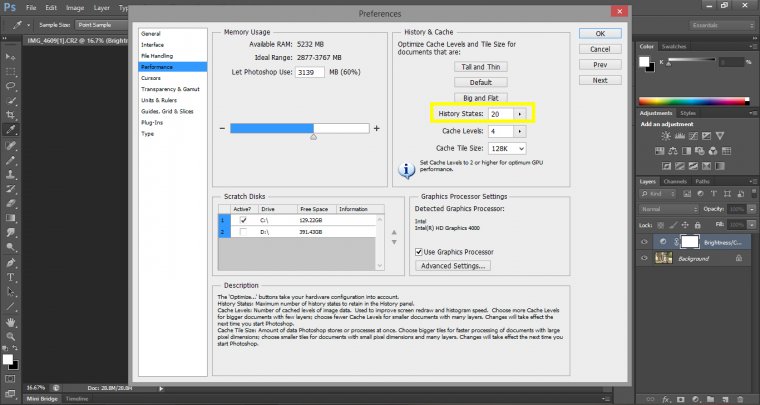Select the Brush tool

click(11, 160)
